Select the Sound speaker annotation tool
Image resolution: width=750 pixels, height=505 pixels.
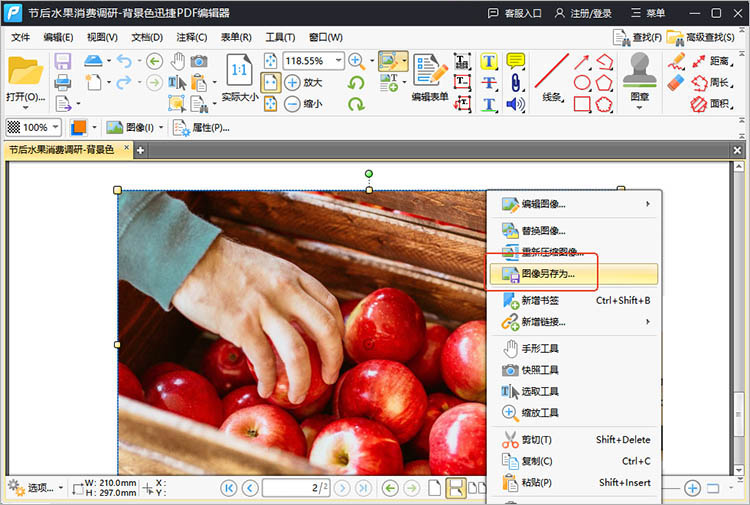[x=515, y=104]
